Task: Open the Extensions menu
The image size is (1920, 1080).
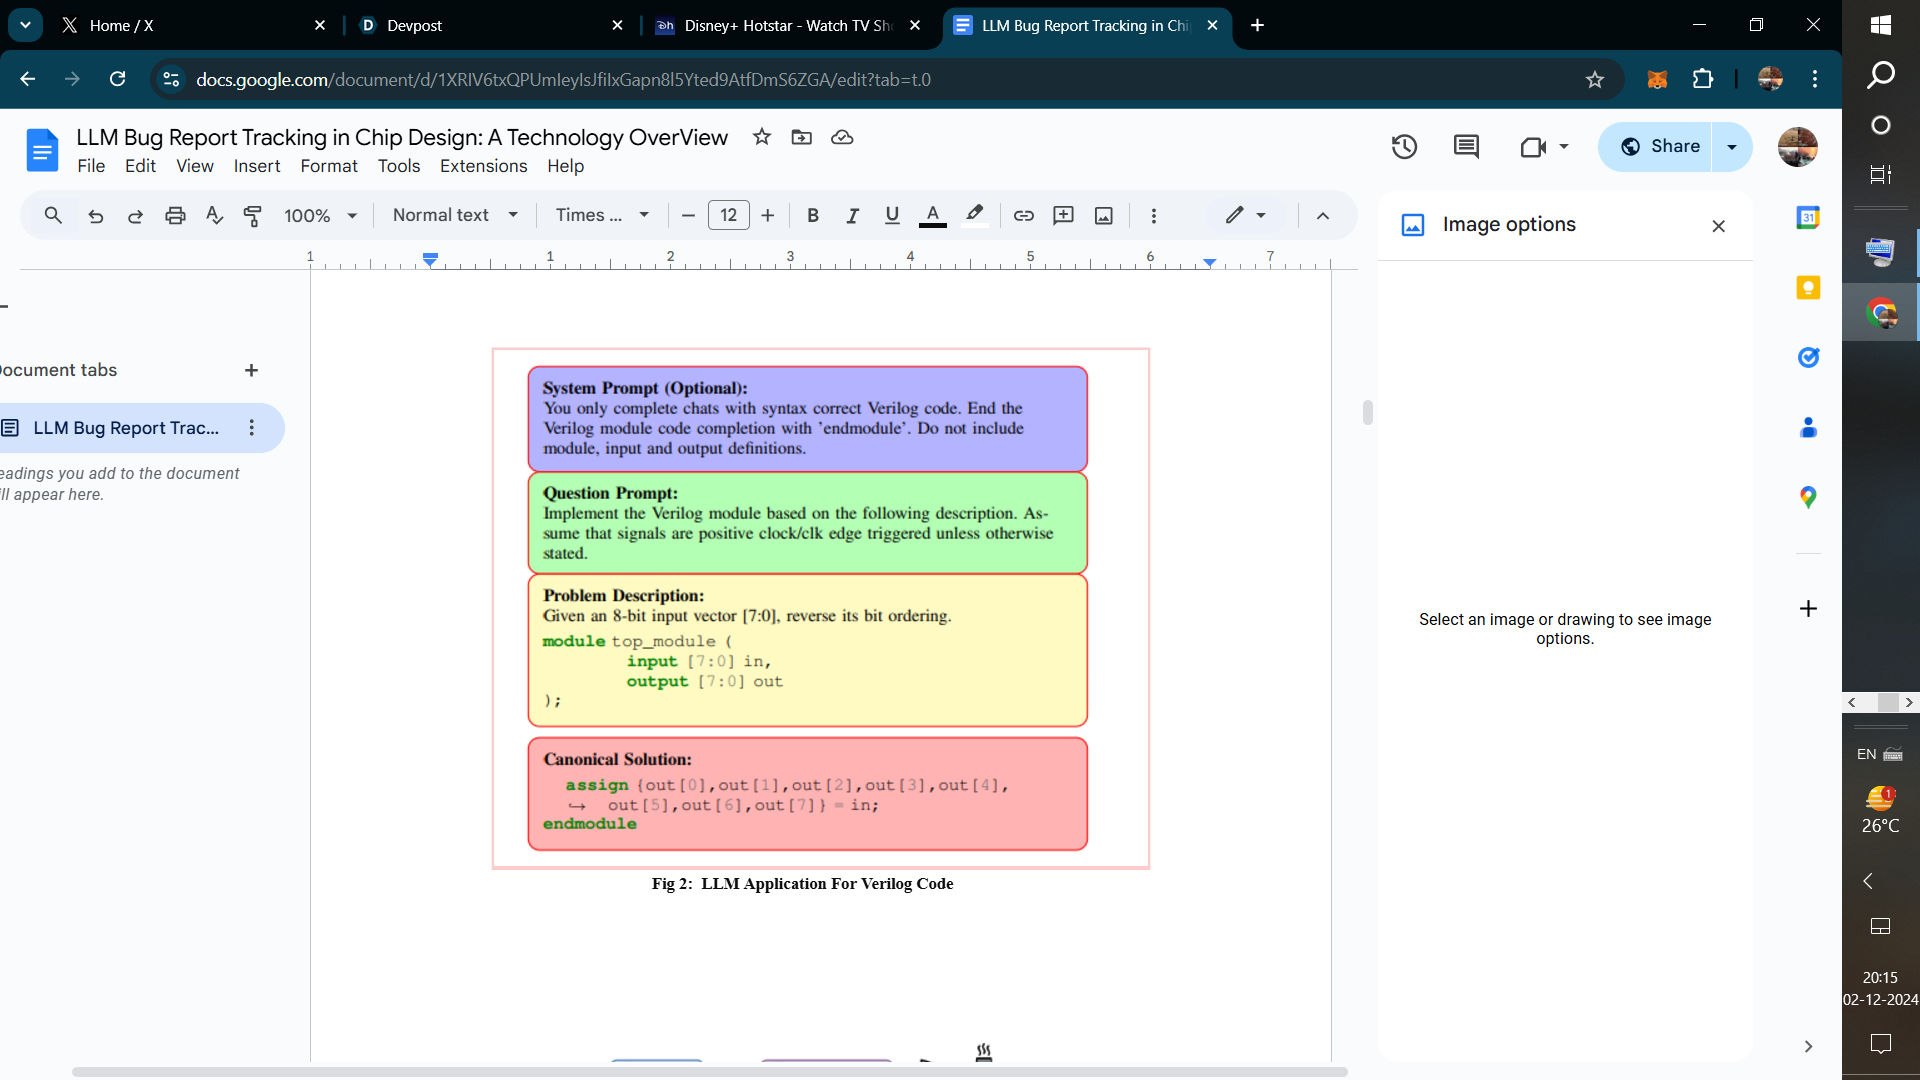Action: pos(483,166)
